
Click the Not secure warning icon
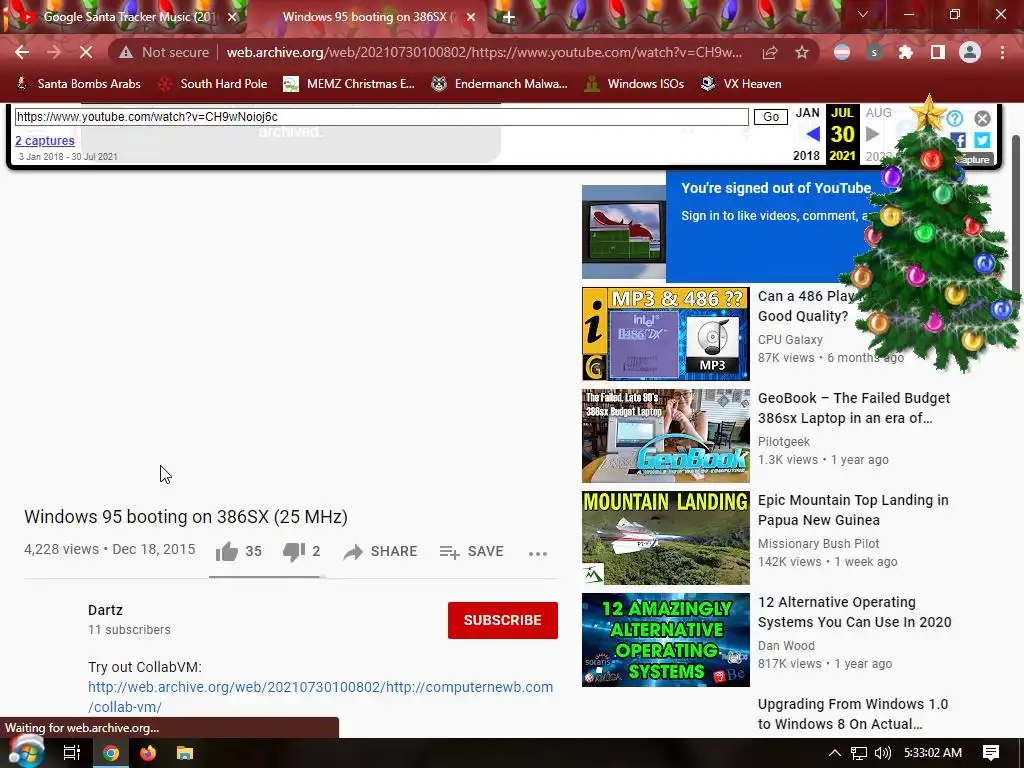[126, 52]
